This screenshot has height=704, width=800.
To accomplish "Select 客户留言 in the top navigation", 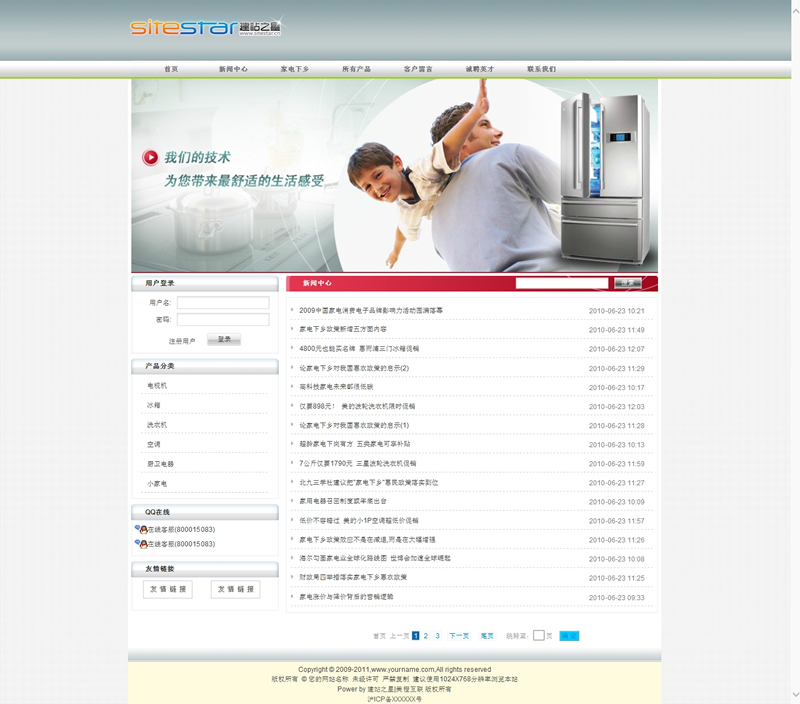I will pyautogui.click(x=418, y=69).
